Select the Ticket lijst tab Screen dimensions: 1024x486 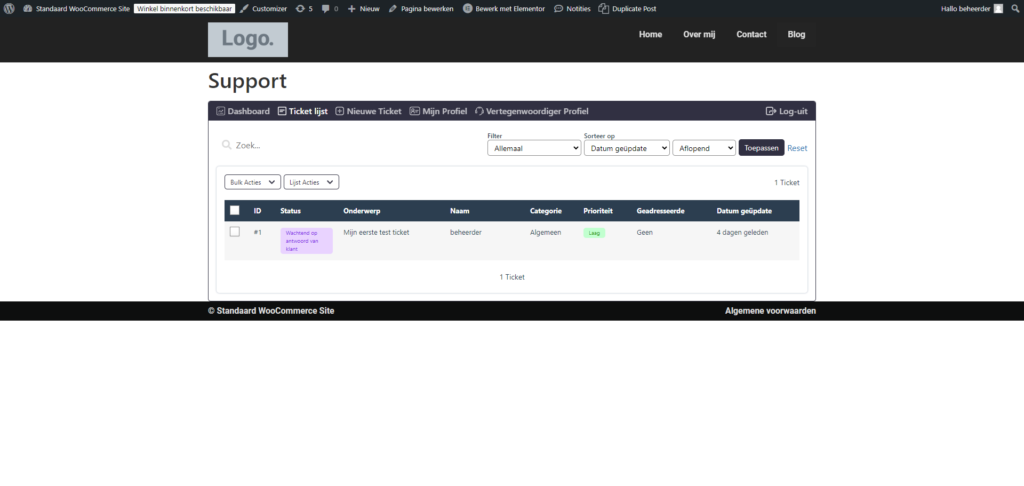pyautogui.click(x=302, y=111)
